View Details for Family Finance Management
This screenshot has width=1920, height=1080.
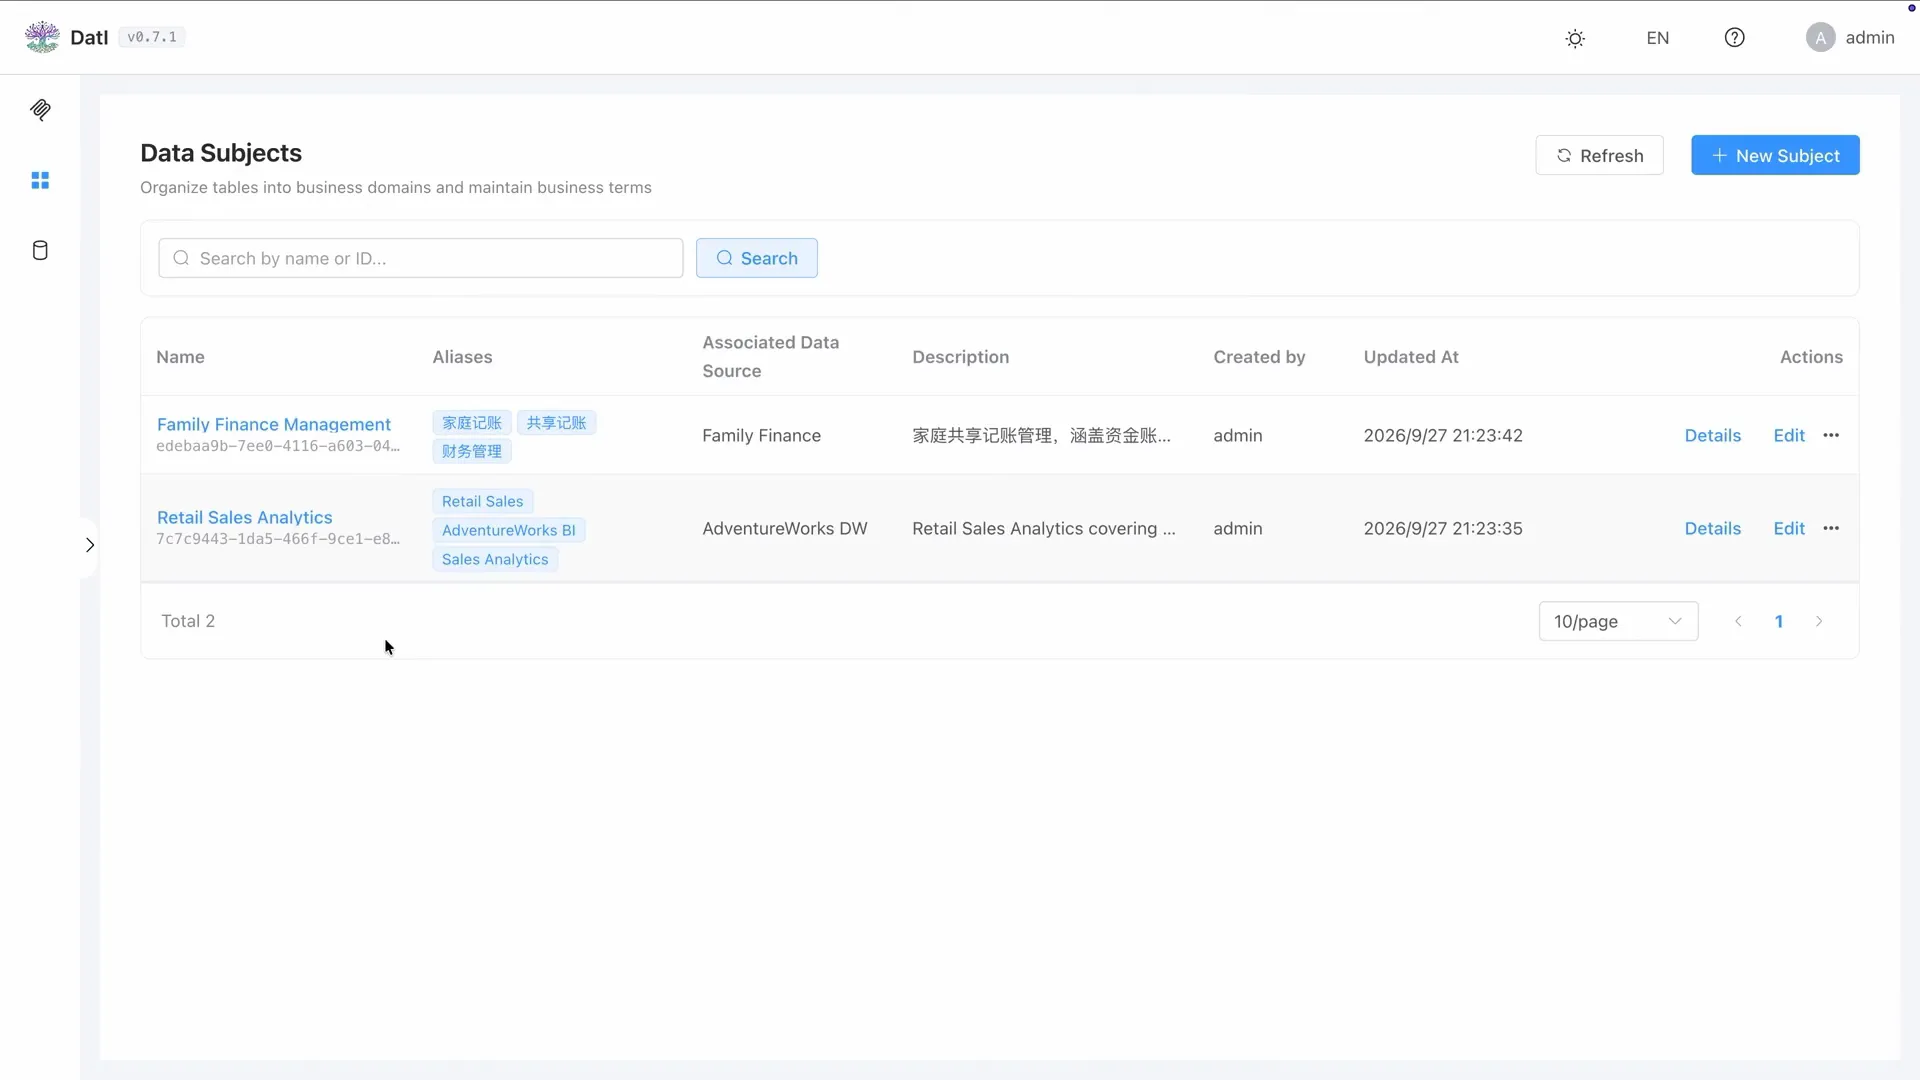(x=1712, y=435)
